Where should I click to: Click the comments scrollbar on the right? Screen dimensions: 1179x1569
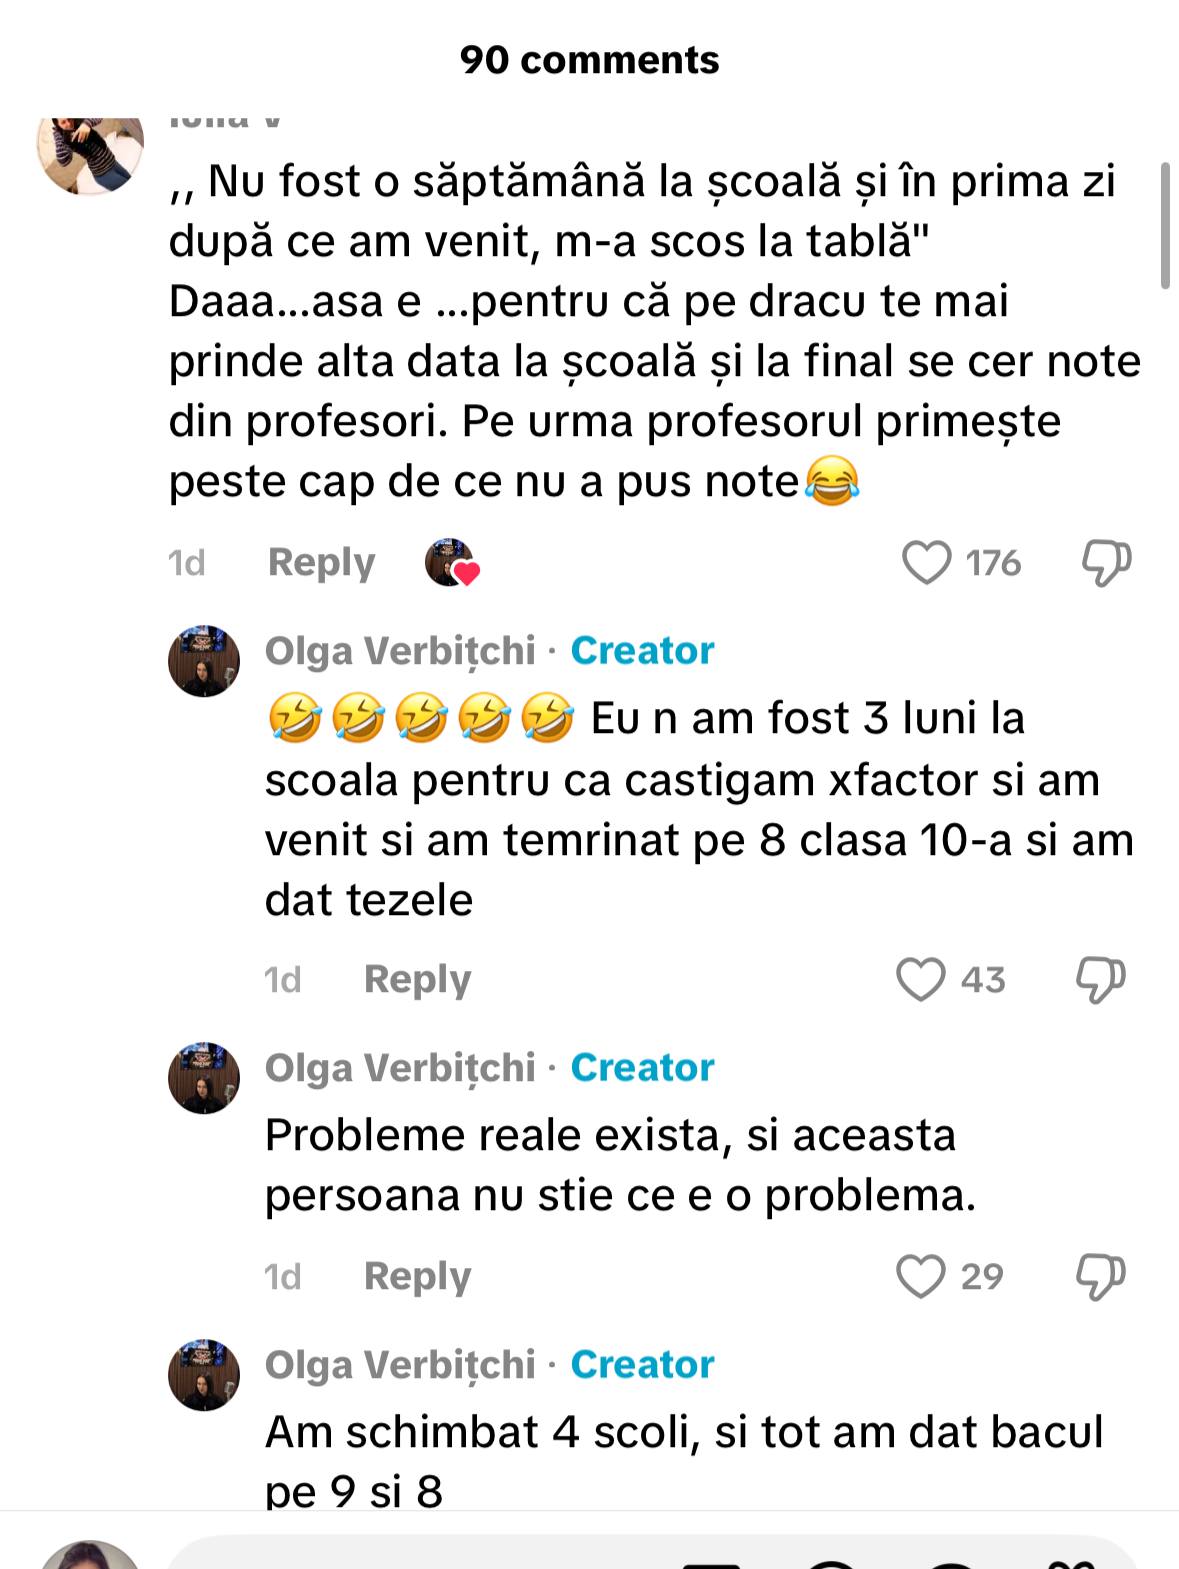[x=1165, y=226]
